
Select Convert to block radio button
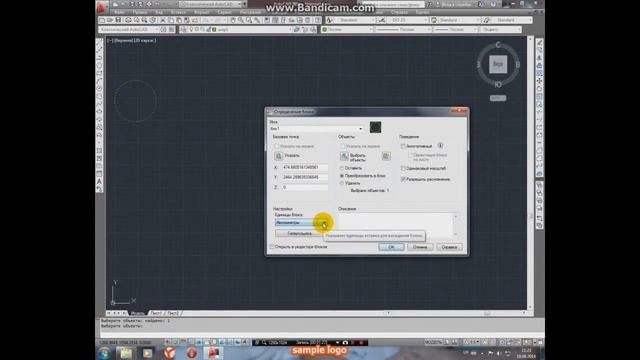tap(342, 176)
